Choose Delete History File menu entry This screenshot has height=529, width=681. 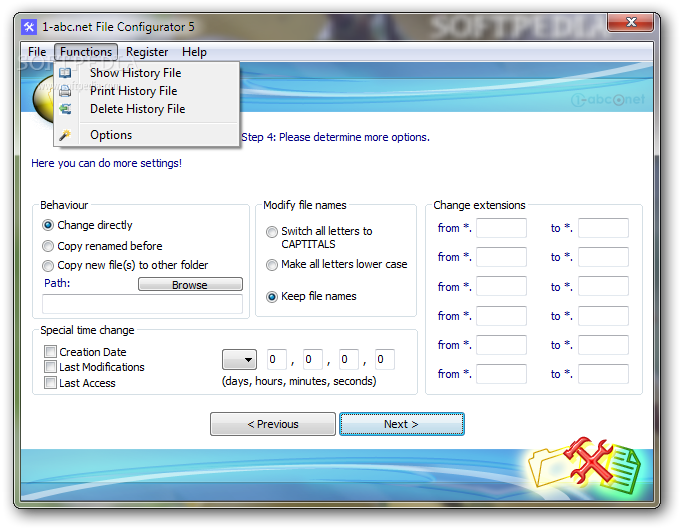pyautogui.click(x=147, y=109)
